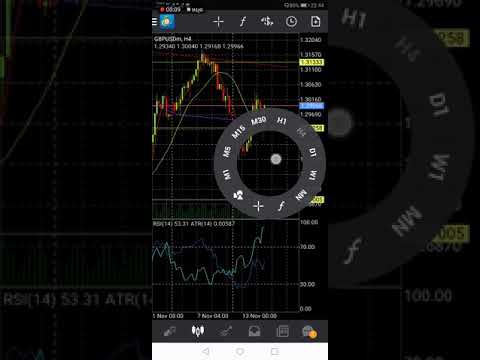Screen dimensions: 480x360
Task: Open indicators list via top toolbar f icon
Action: click(243, 22)
